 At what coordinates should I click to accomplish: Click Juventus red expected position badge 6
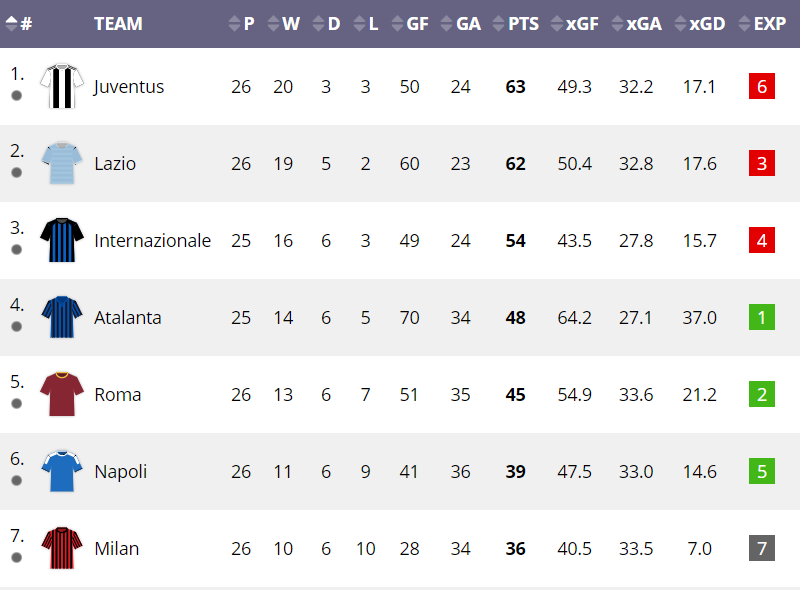[762, 86]
